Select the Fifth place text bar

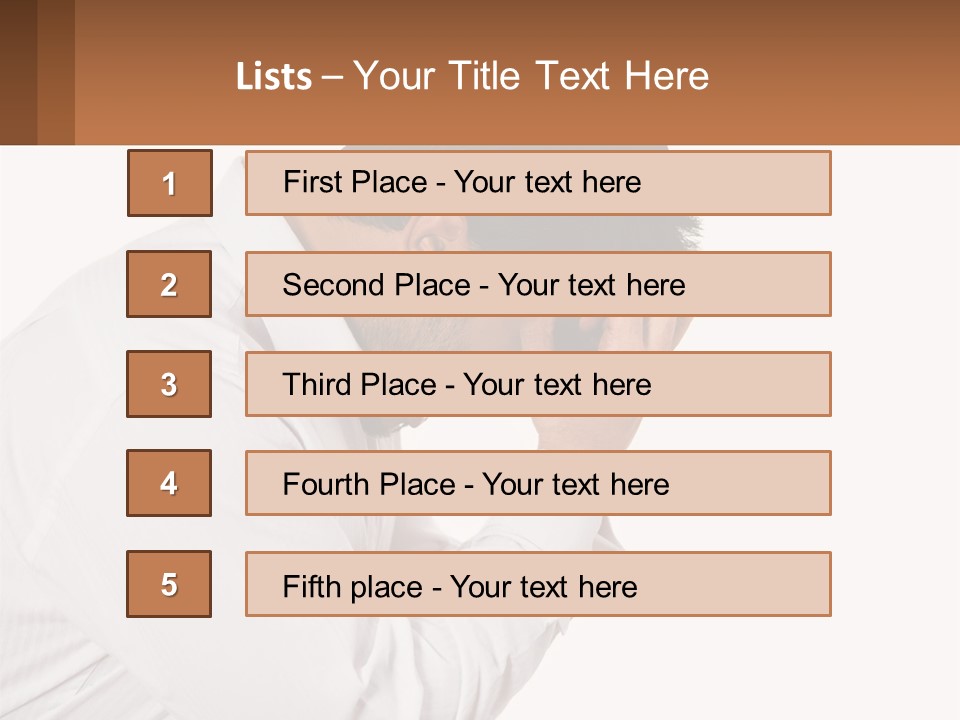pyautogui.click(x=538, y=584)
